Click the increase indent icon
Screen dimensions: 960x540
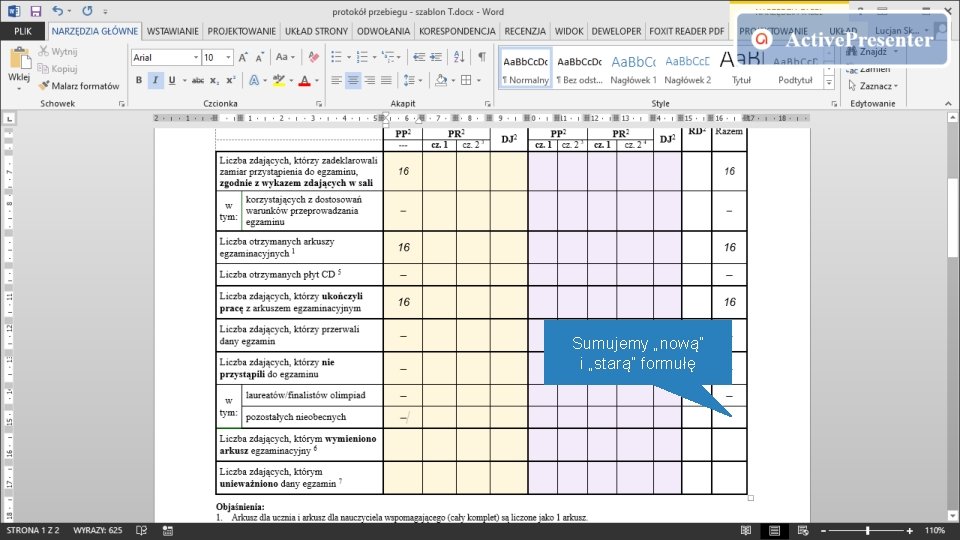click(x=436, y=57)
